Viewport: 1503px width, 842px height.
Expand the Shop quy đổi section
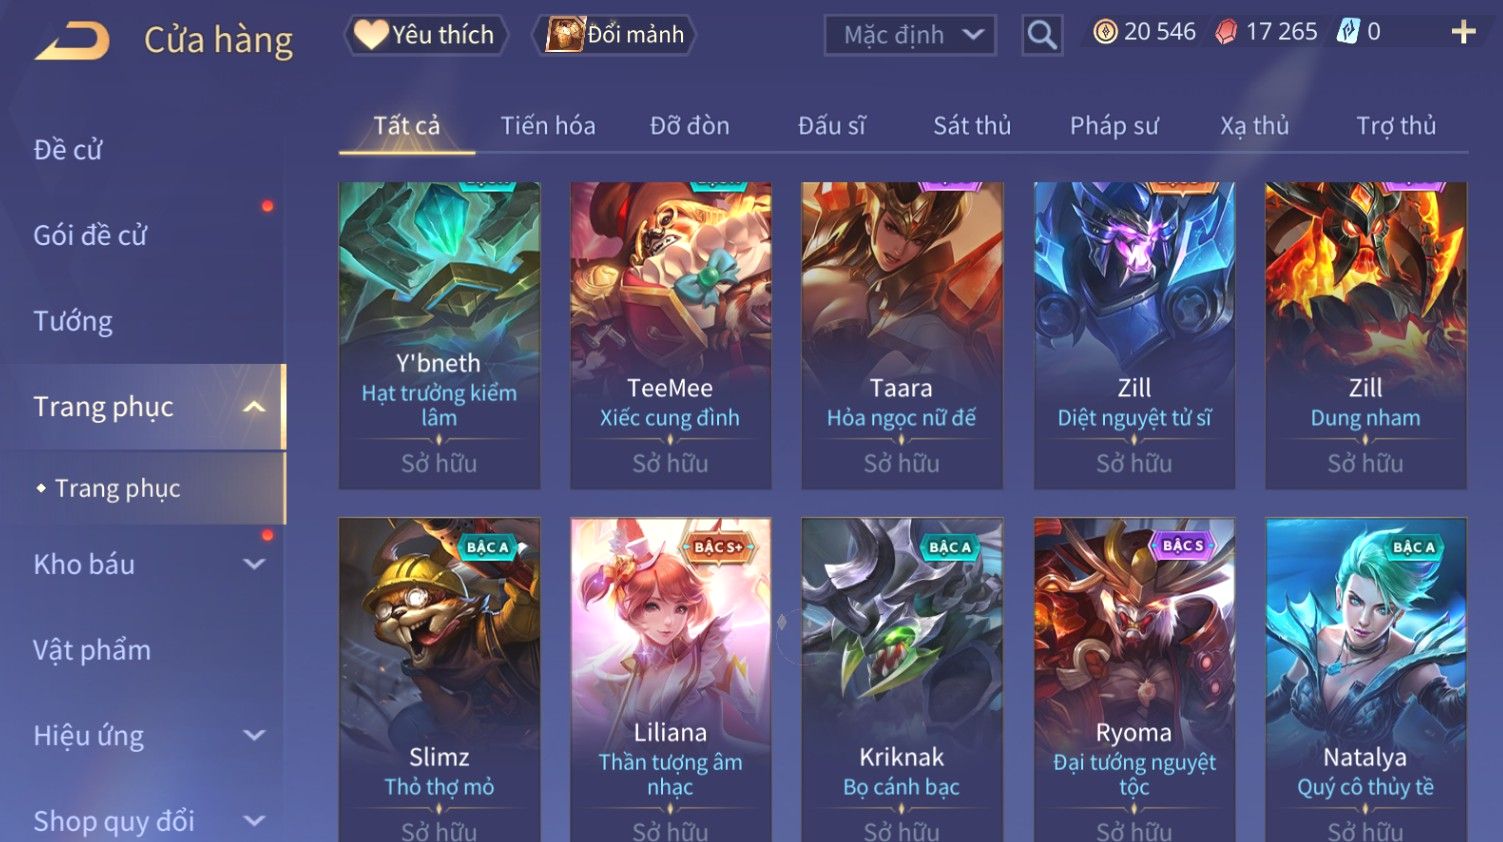(x=254, y=821)
